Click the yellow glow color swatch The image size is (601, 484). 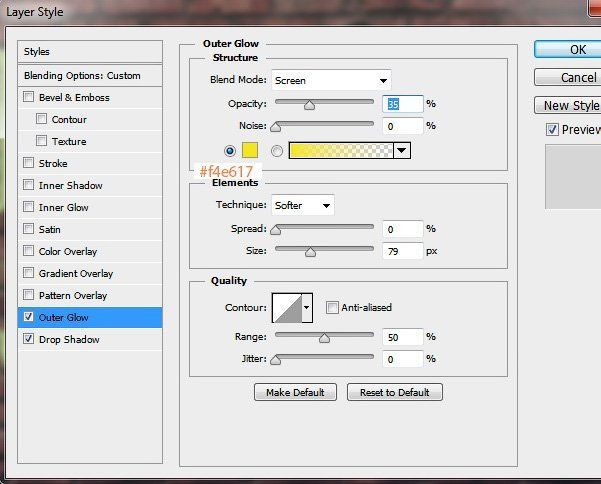[250, 150]
